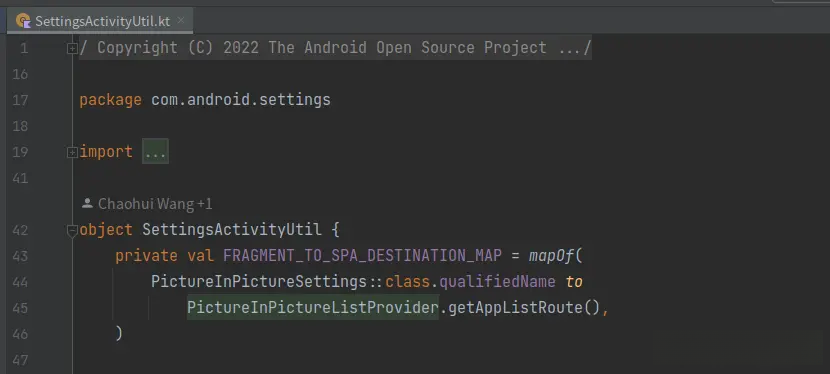Viewport: 830px width, 374px height.
Task: Click the val keyword on line 43
Action: coord(200,256)
